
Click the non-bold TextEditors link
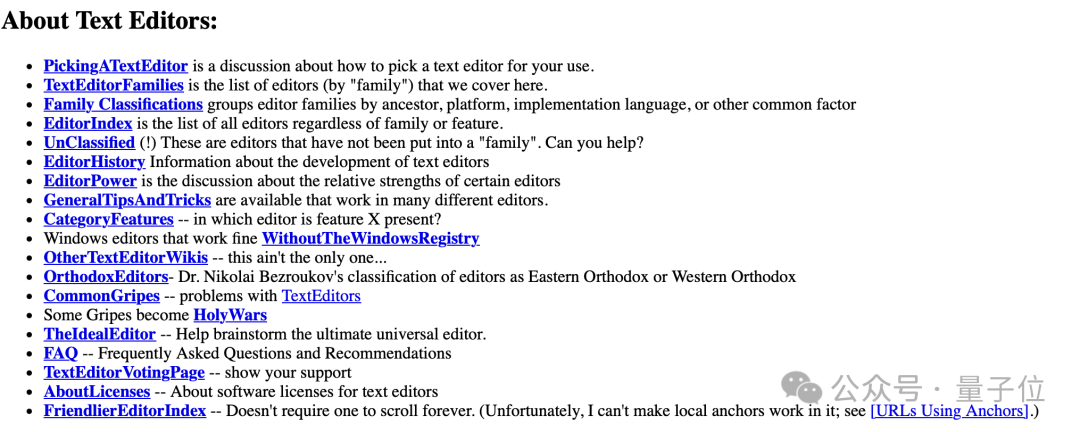click(322, 296)
